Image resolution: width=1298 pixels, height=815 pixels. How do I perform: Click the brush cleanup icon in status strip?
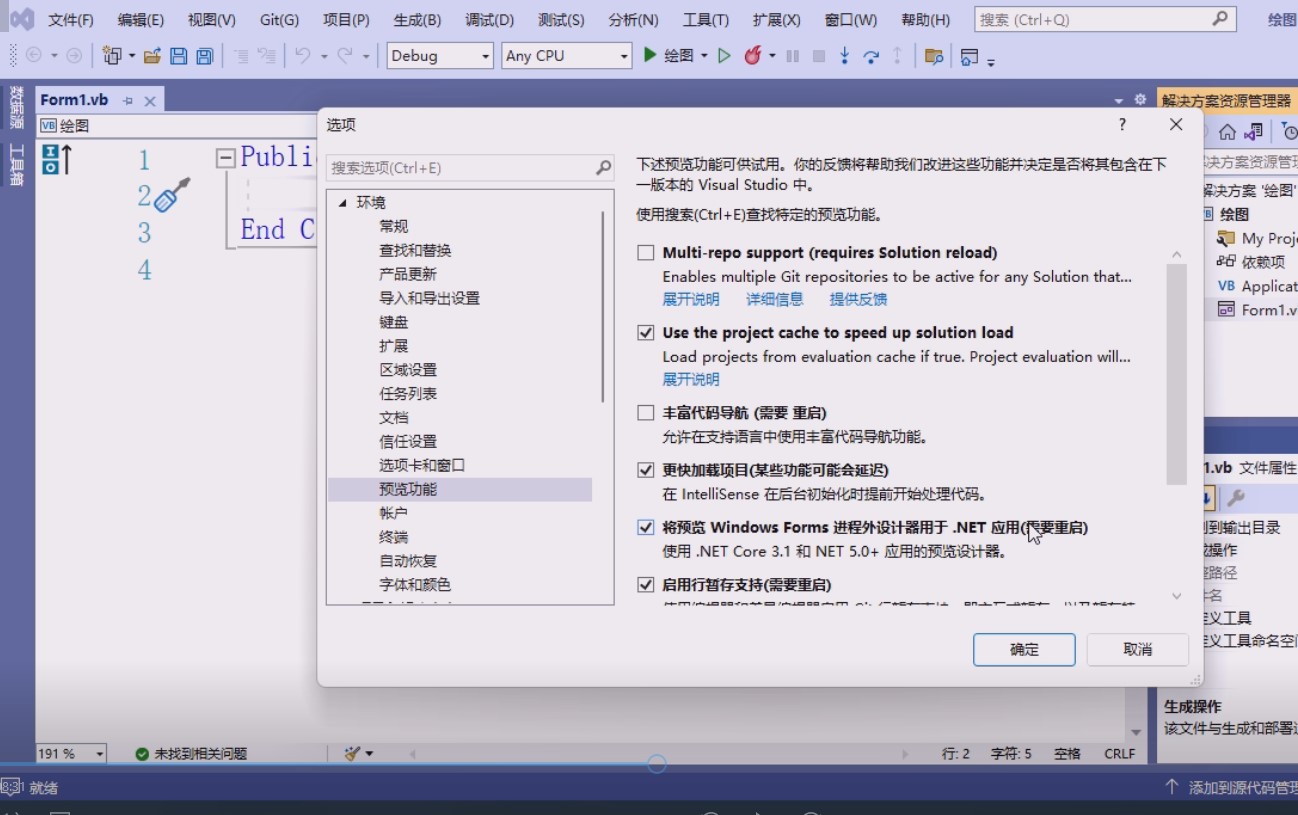352,753
